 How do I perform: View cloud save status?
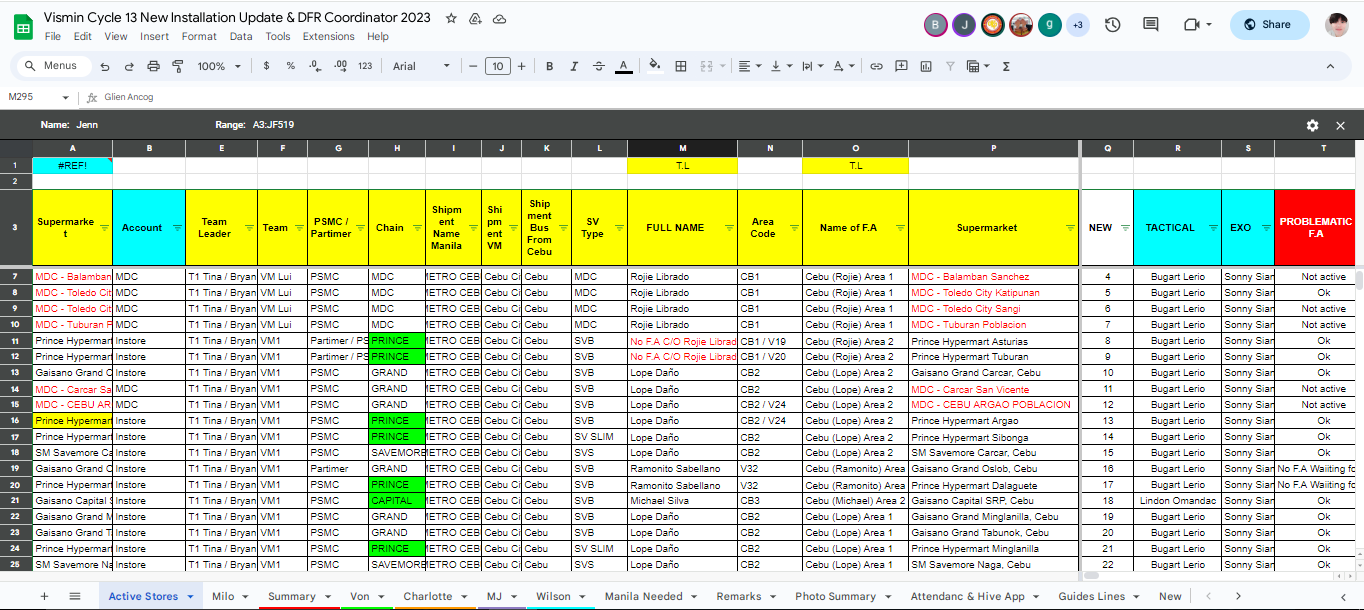(x=499, y=18)
